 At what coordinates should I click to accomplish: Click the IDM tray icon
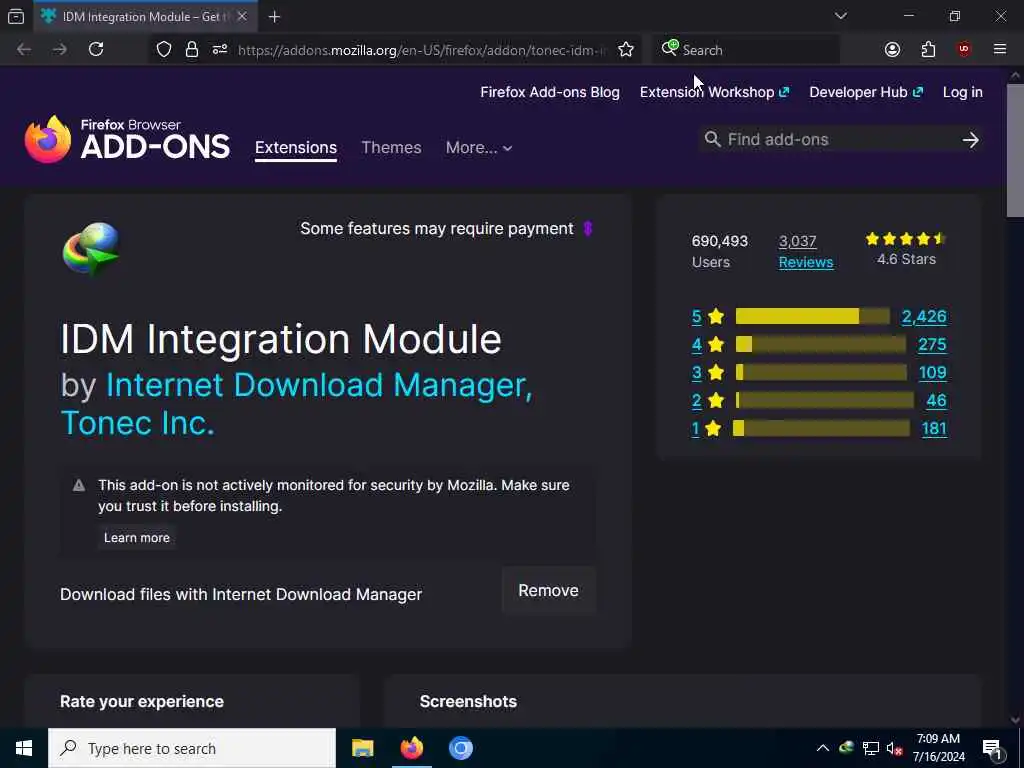point(846,748)
